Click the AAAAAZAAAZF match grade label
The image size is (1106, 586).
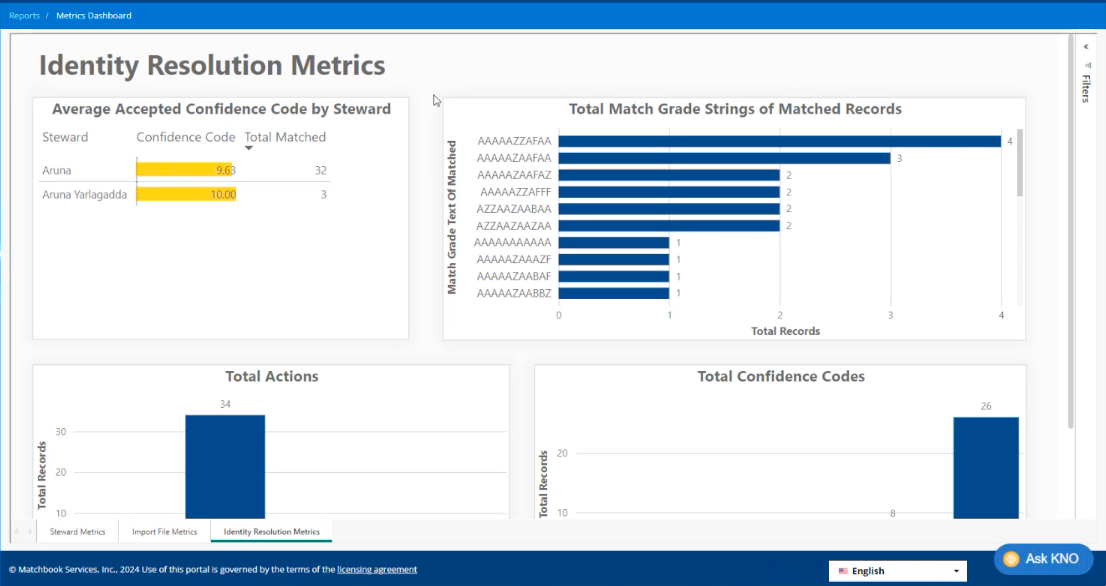[514, 260]
